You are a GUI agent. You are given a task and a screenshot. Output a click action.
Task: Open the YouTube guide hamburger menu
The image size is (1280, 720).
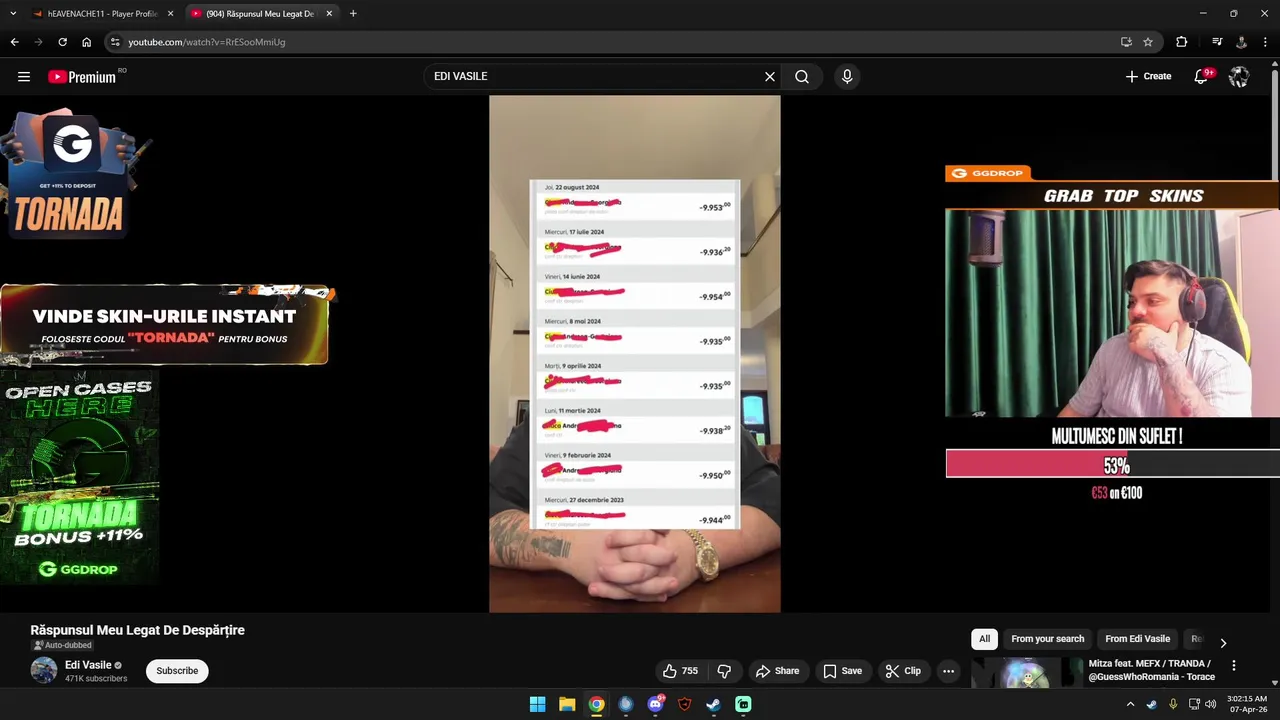24,77
